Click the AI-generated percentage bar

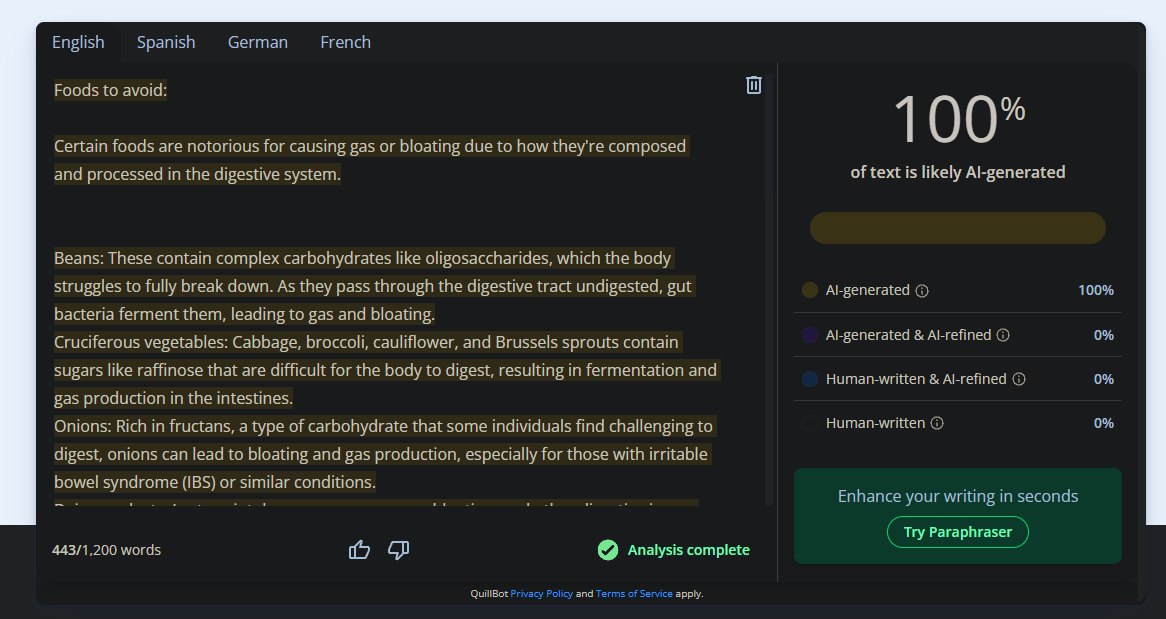pos(957,228)
